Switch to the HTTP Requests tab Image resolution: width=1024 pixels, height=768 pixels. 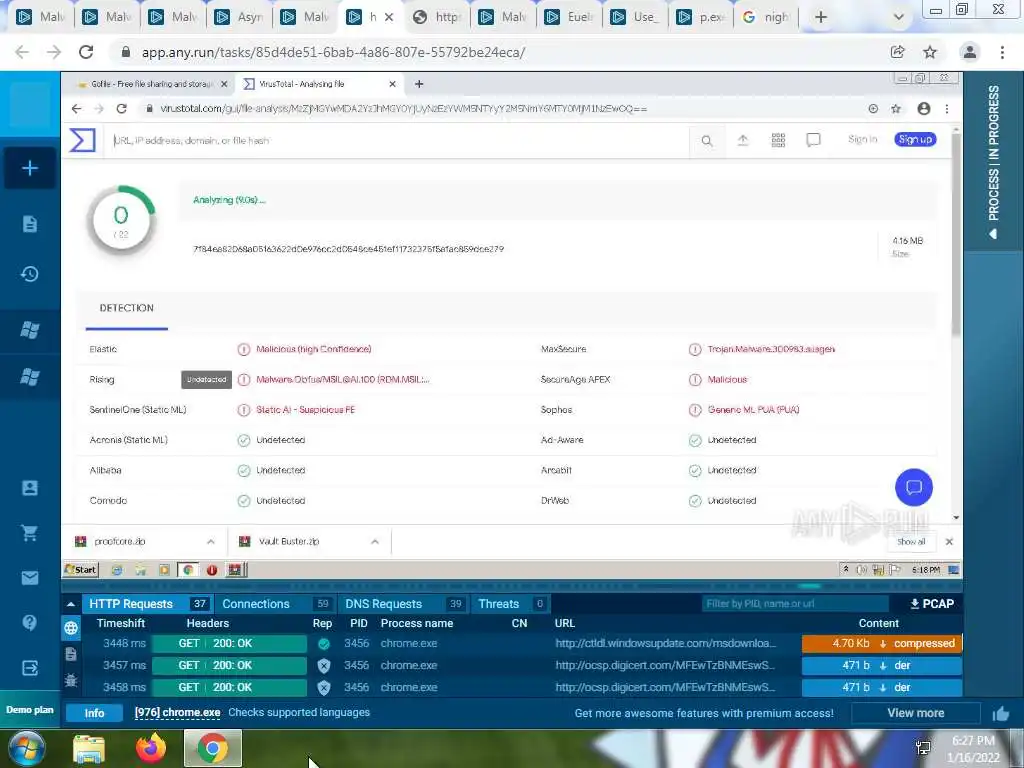(146, 604)
